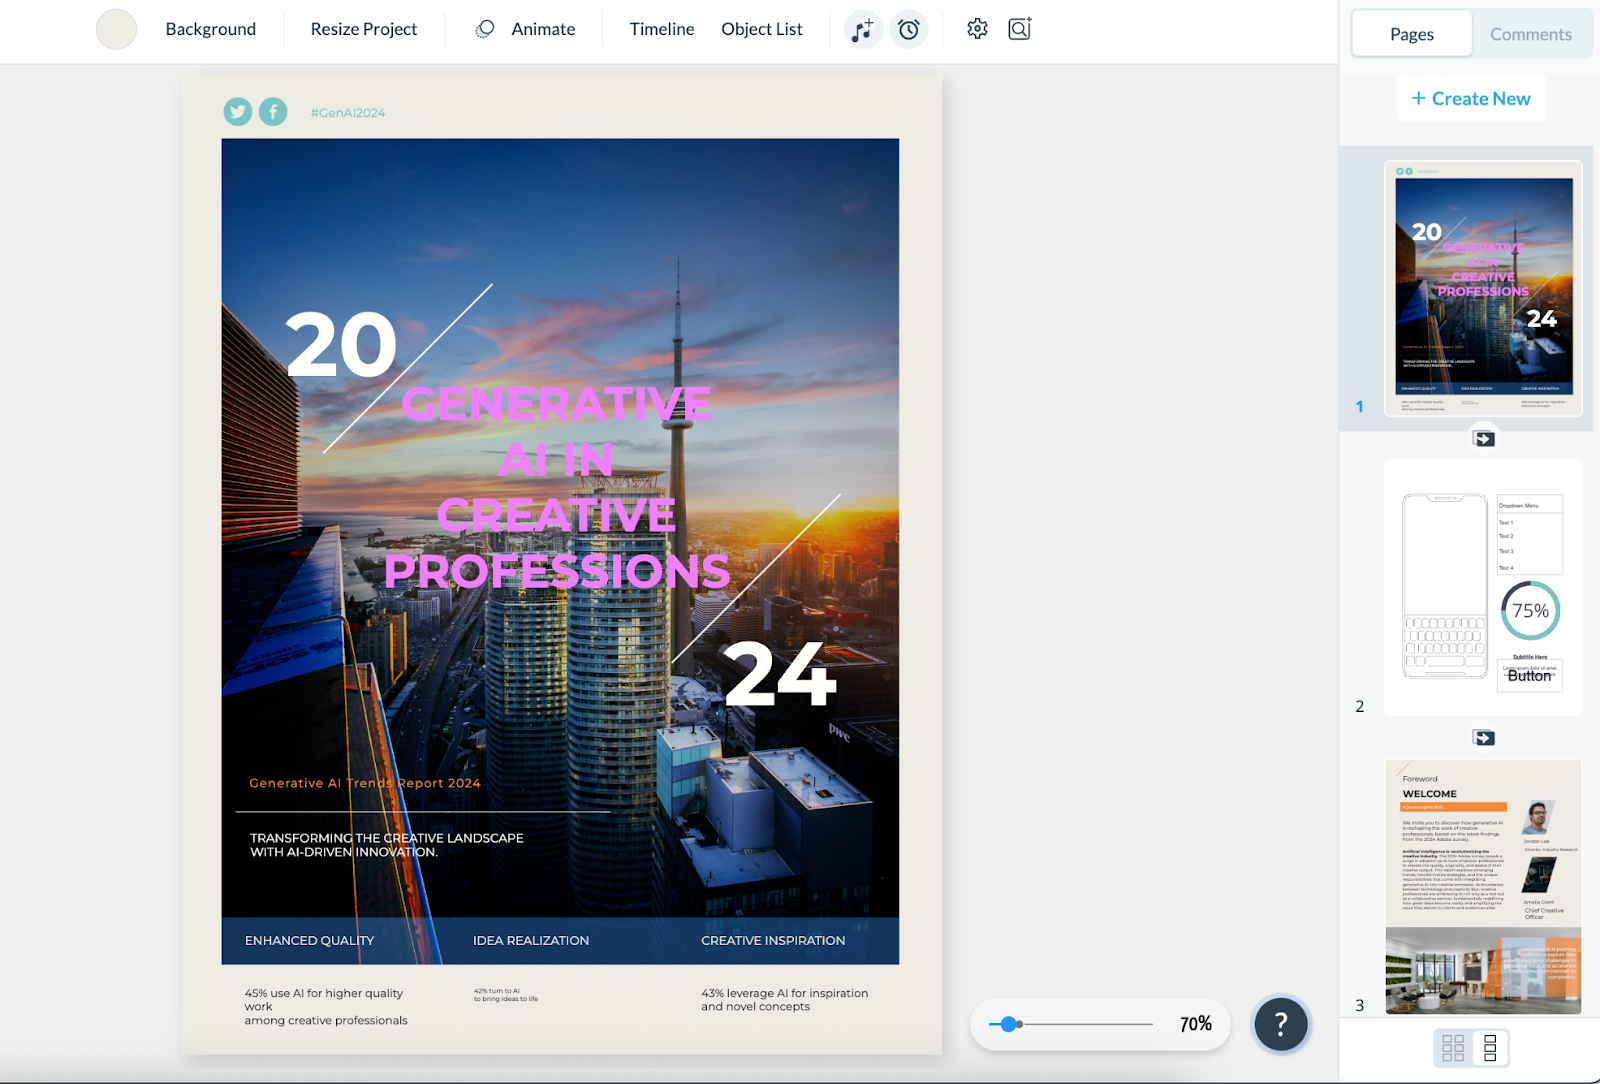The height and width of the screenshot is (1084, 1600).
Task: Open the Resize Project options
Action: 363,29
